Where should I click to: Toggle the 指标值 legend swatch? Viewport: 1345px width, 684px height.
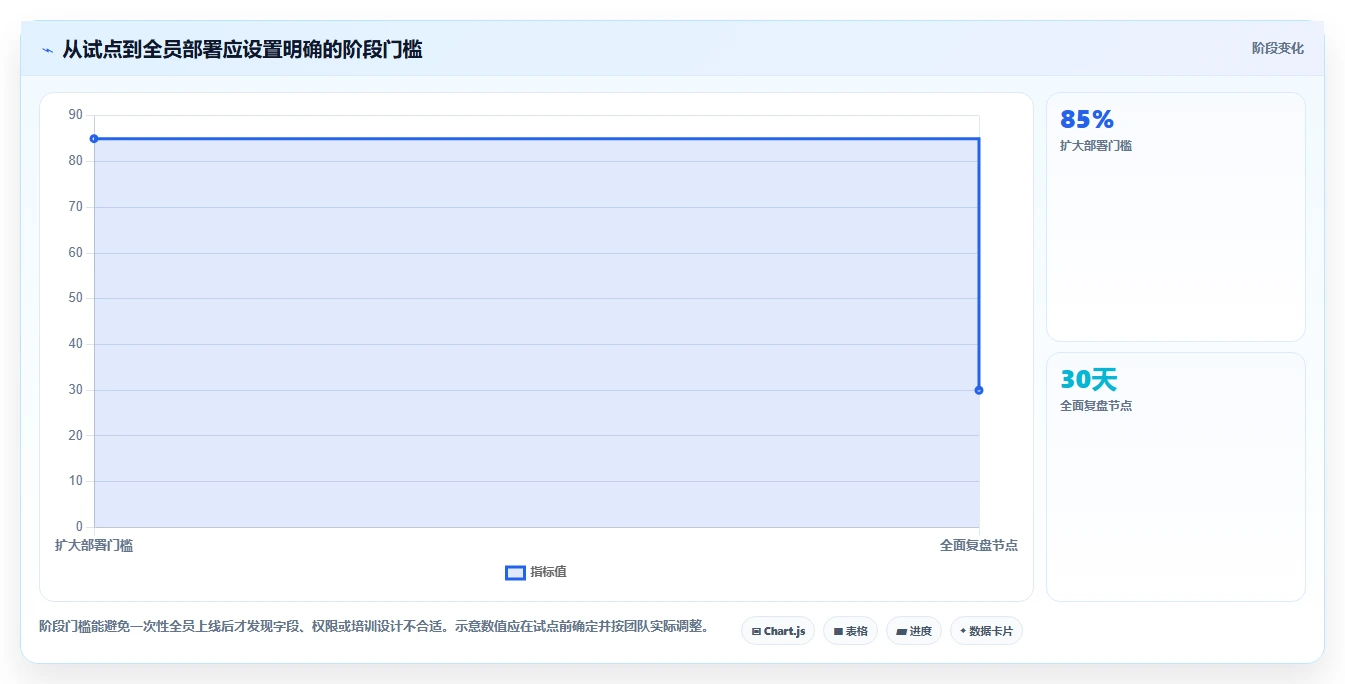click(515, 573)
